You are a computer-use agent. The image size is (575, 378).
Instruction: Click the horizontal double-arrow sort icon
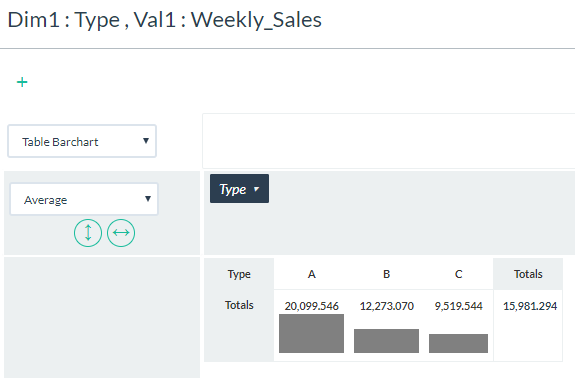tap(121, 233)
